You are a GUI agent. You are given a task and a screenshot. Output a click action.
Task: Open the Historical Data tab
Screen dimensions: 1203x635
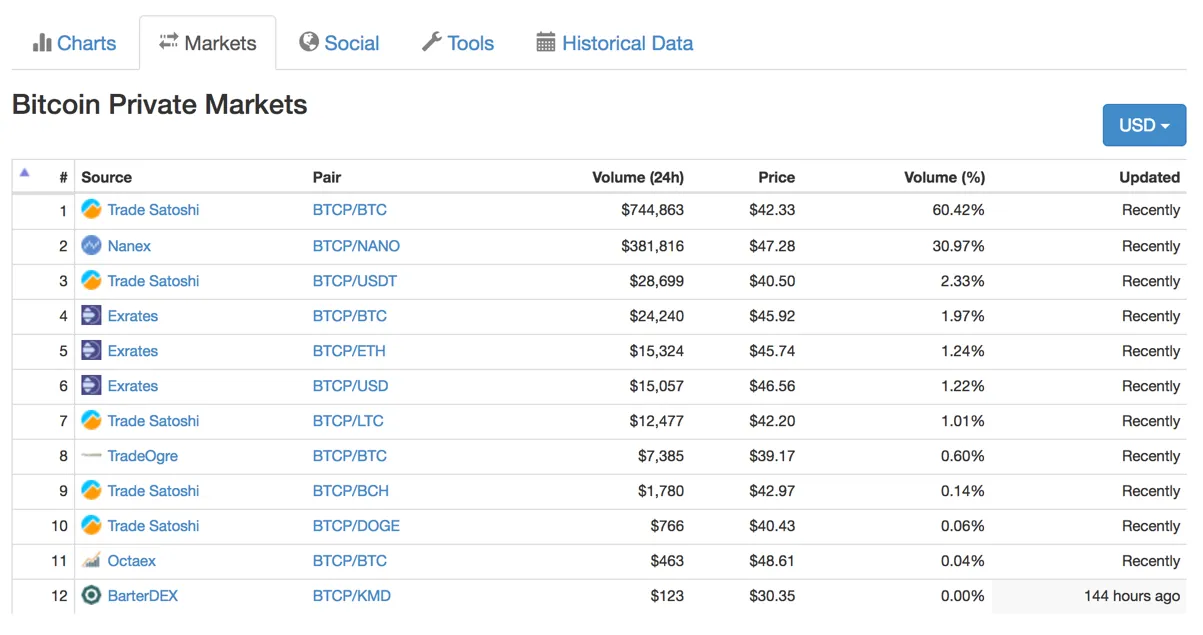(615, 43)
